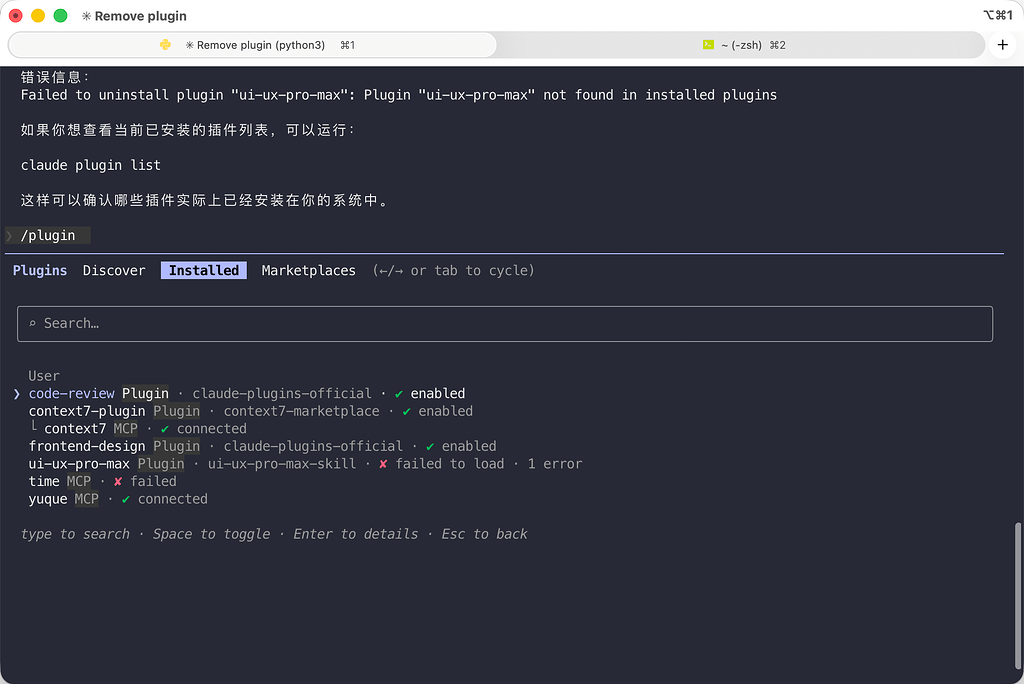This screenshot has width=1024, height=684.
Task: Click 'claude-plugins-official' on code-review row
Action: tap(282, 393)
